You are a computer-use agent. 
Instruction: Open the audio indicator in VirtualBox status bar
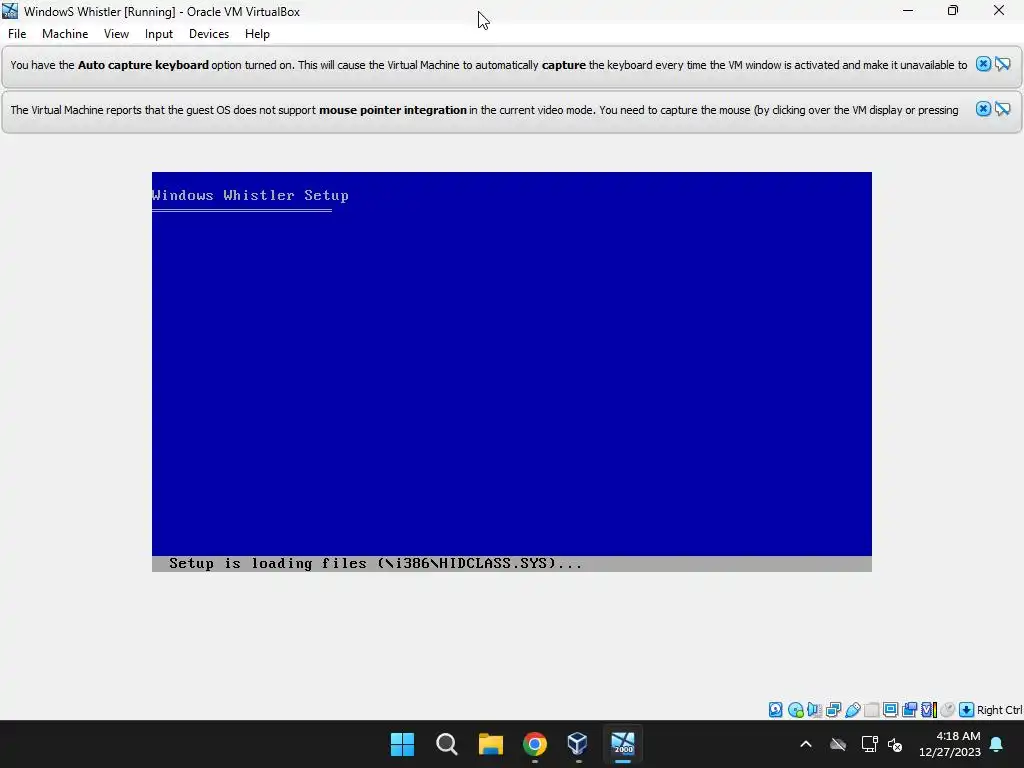click(x=814, y=710)
